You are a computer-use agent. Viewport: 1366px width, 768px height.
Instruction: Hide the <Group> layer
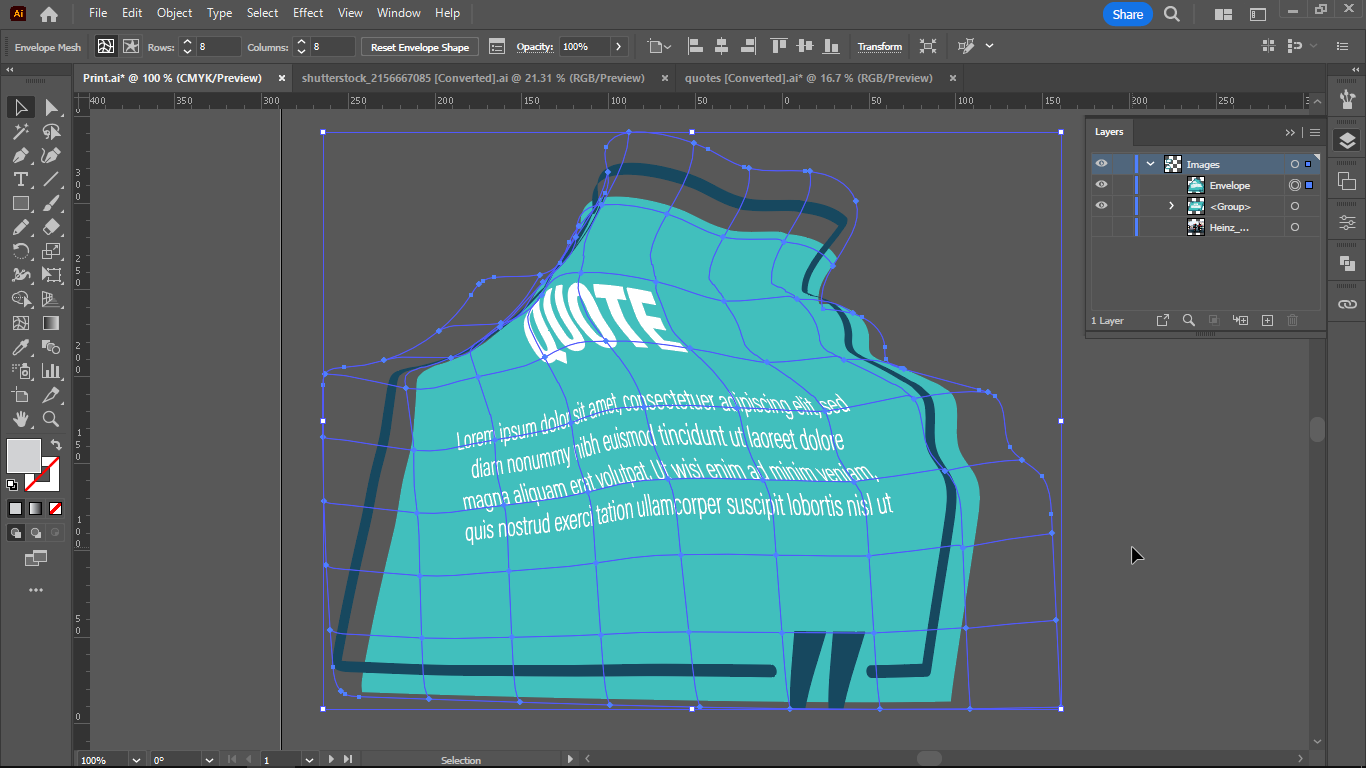coord(1101,205)
